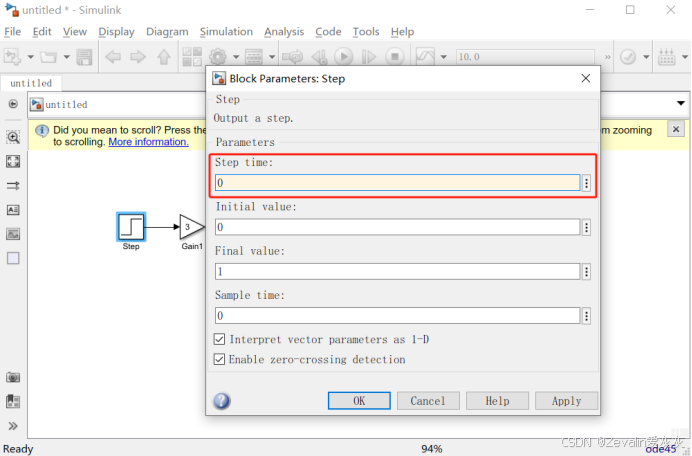Open the Edit menu

click(42, 32)
